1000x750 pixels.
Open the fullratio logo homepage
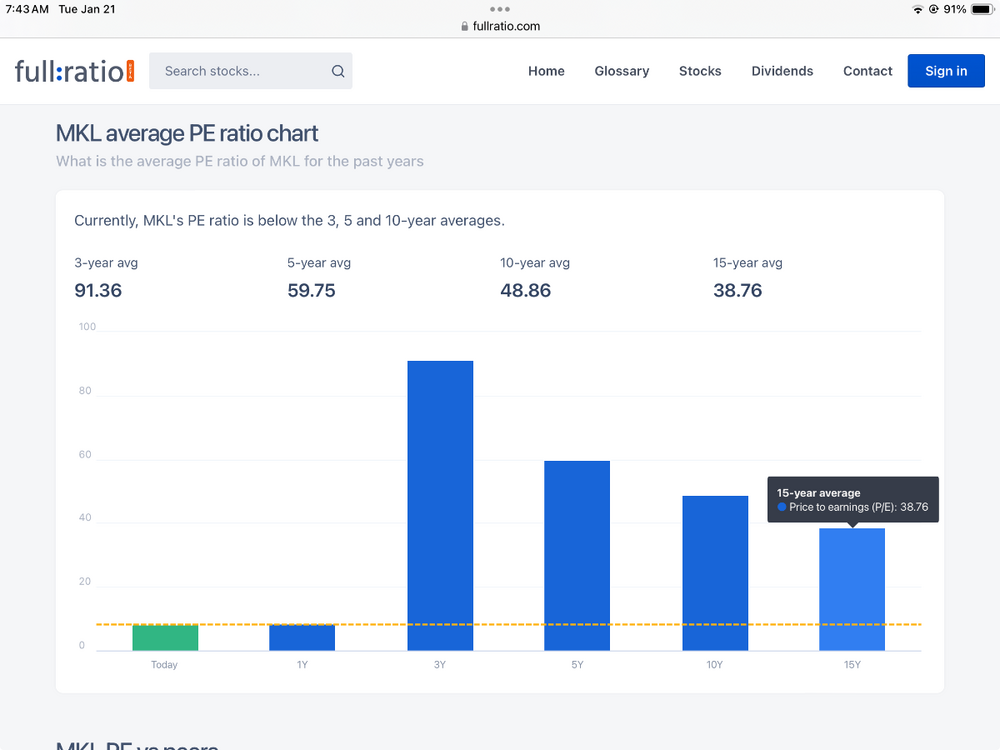click(75, 71)
